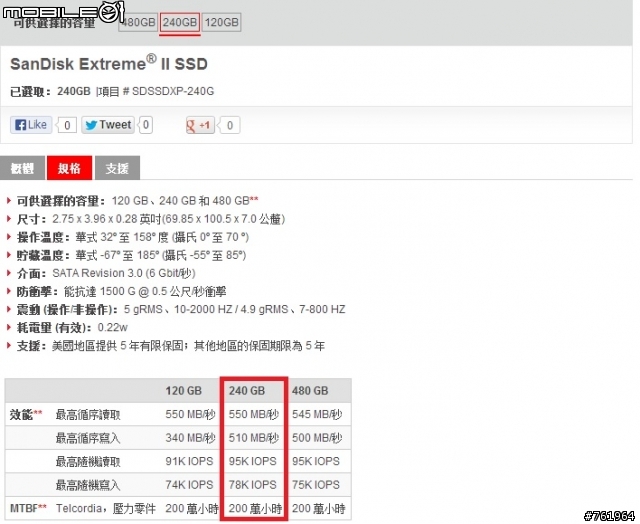Open the 支援 support tab

117,168
